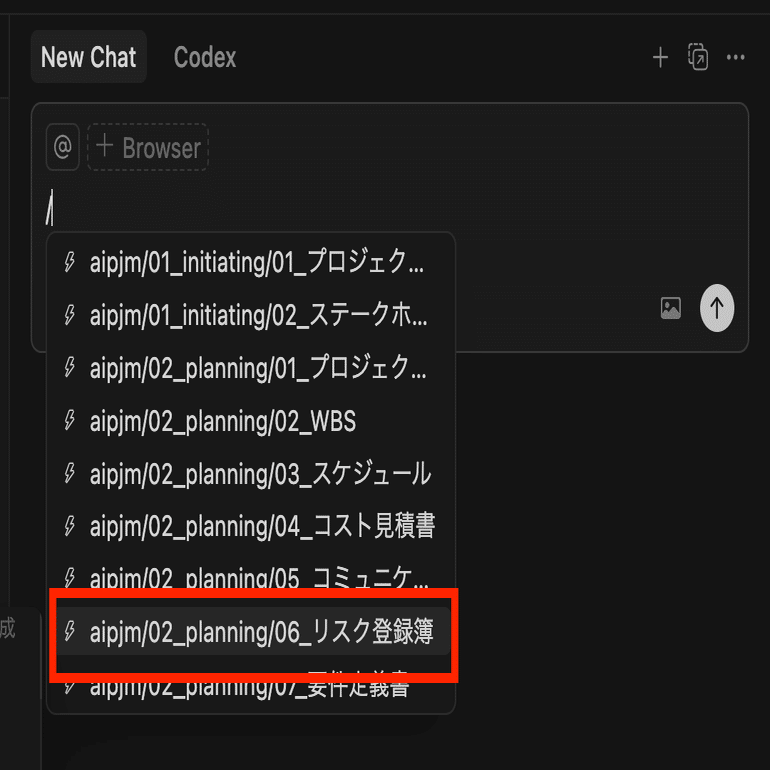Click the image attachment icon
Viewport: 770px width, 770px height.
(670, 308)
